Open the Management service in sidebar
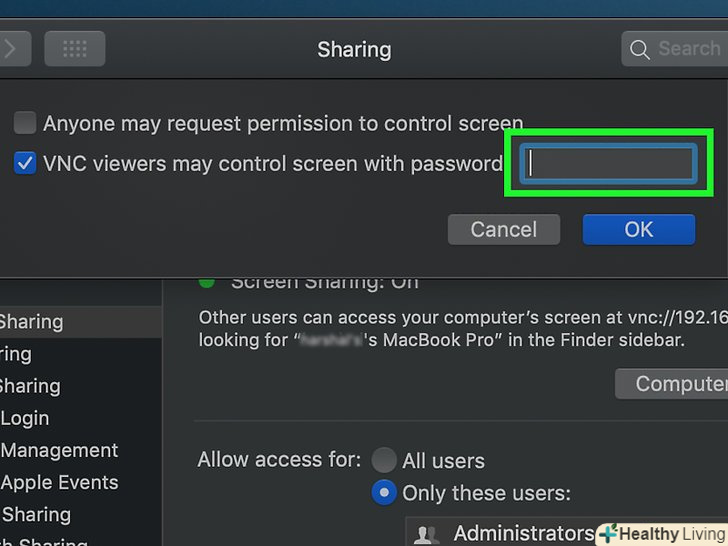 59,450
